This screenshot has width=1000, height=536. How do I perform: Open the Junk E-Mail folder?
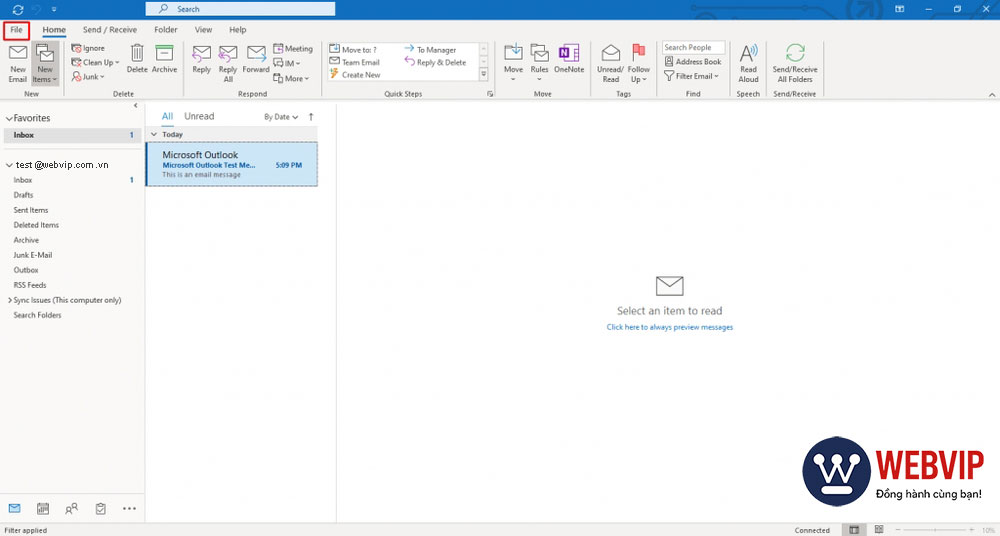(33, 255)
